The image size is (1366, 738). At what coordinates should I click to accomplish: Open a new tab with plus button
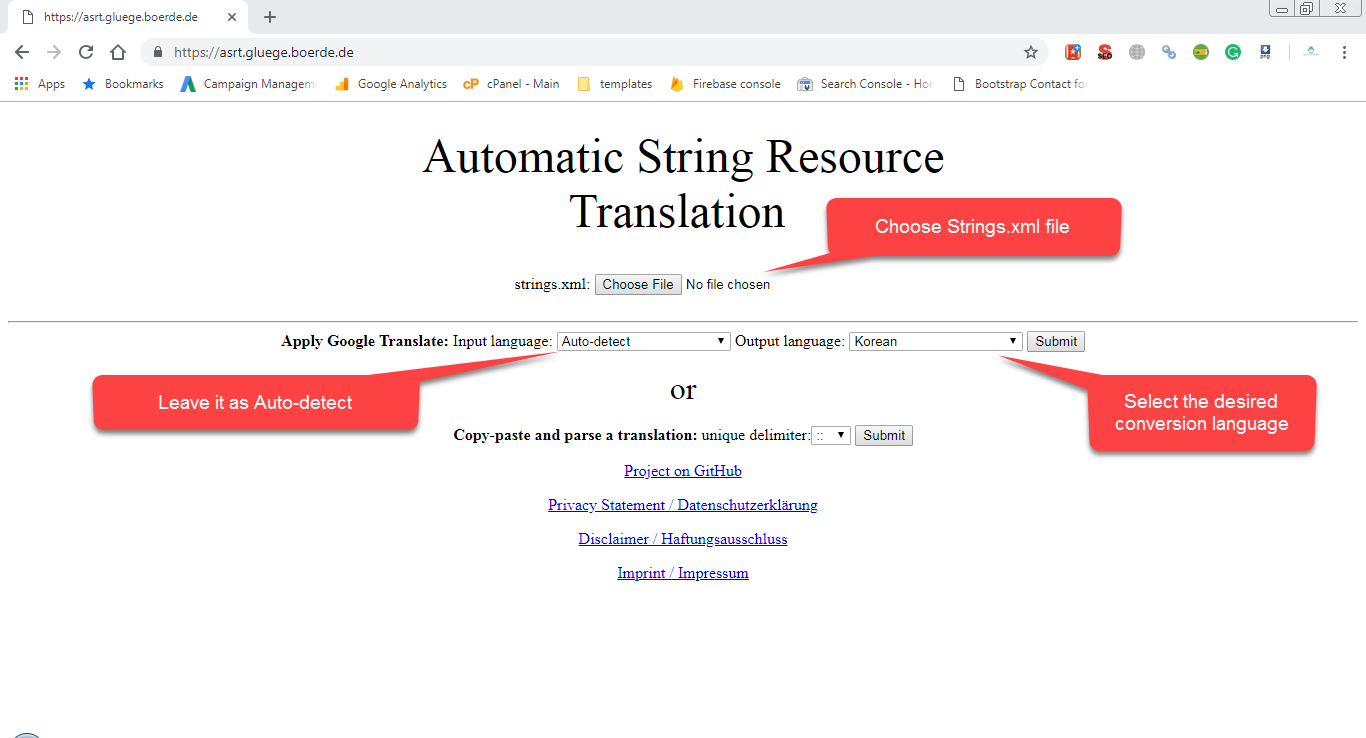tap(270, 17)
